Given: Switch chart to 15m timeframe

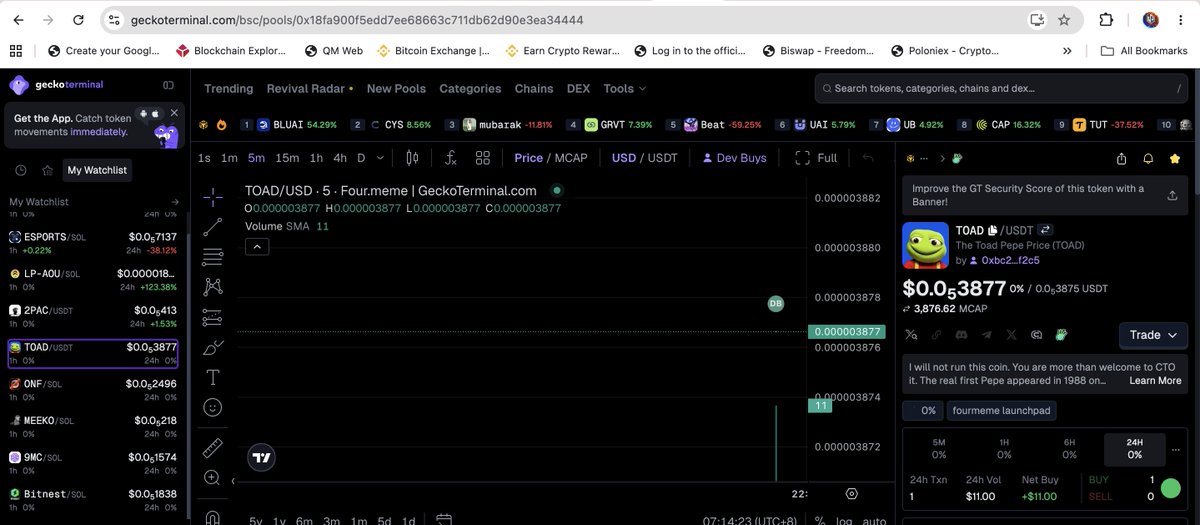Looking at the screenshot, I should coord(287,158).
